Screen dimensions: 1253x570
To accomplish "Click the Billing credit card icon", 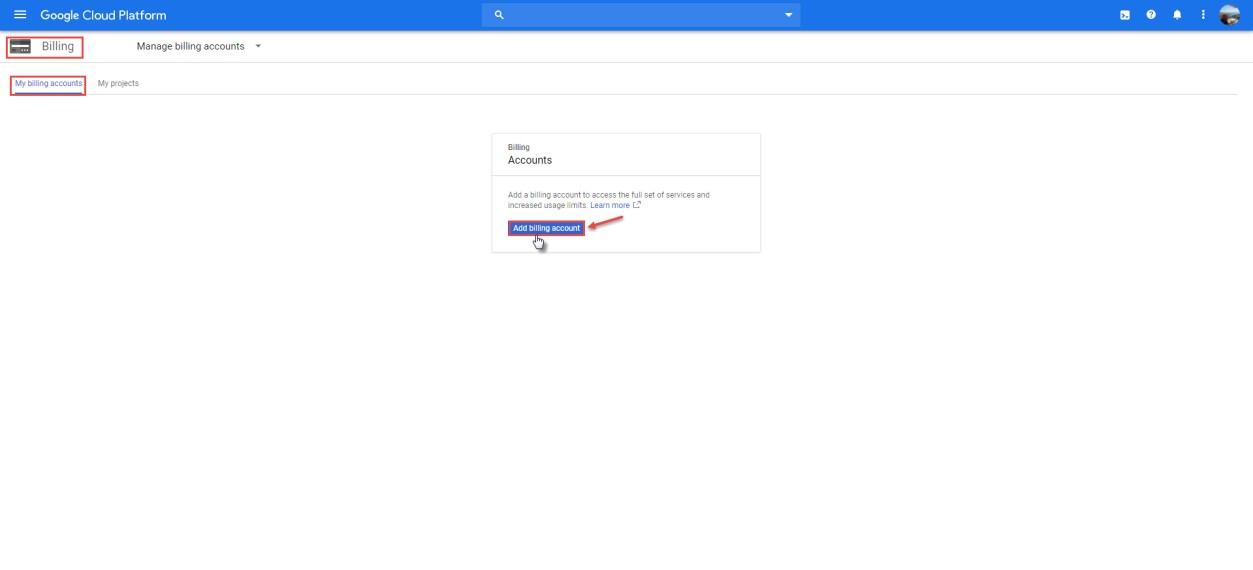I will (x=20, y=47).
